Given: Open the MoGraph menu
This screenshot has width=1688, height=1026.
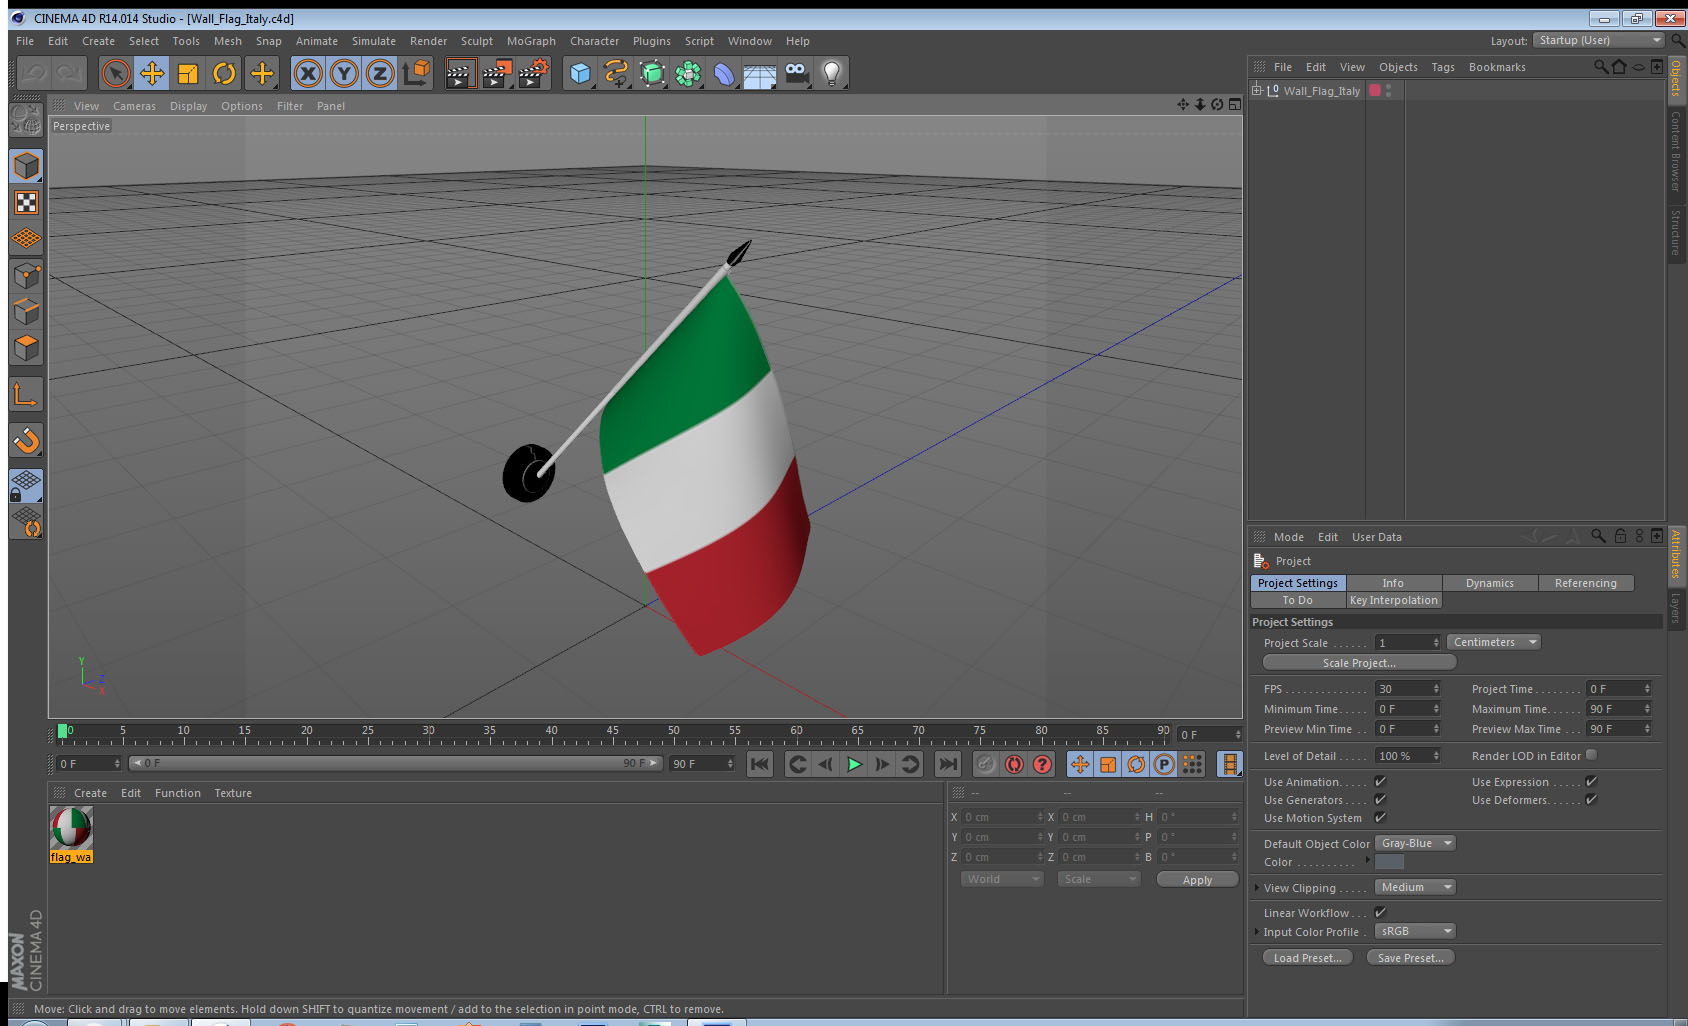Looking at the screenshot, I should pos(531,41).
